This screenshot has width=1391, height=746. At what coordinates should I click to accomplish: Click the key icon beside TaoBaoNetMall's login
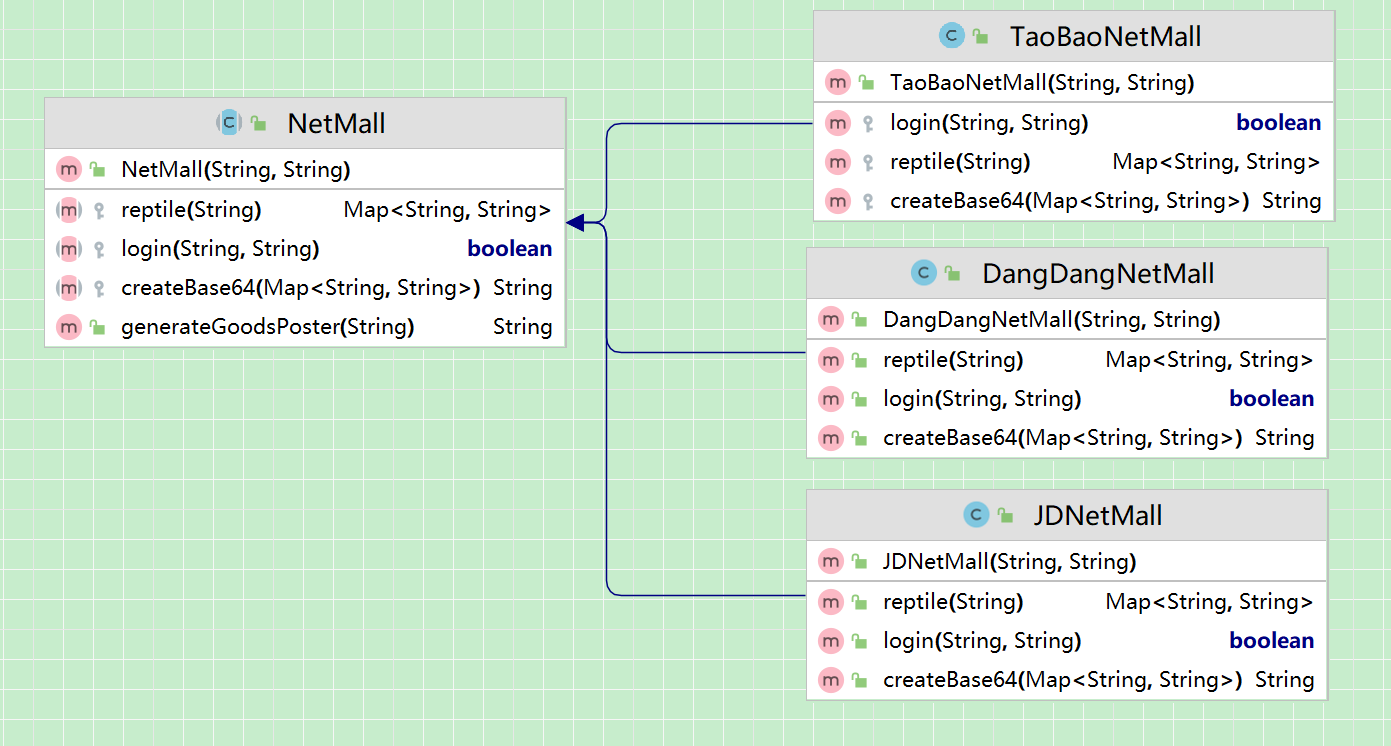coord(868,123)
